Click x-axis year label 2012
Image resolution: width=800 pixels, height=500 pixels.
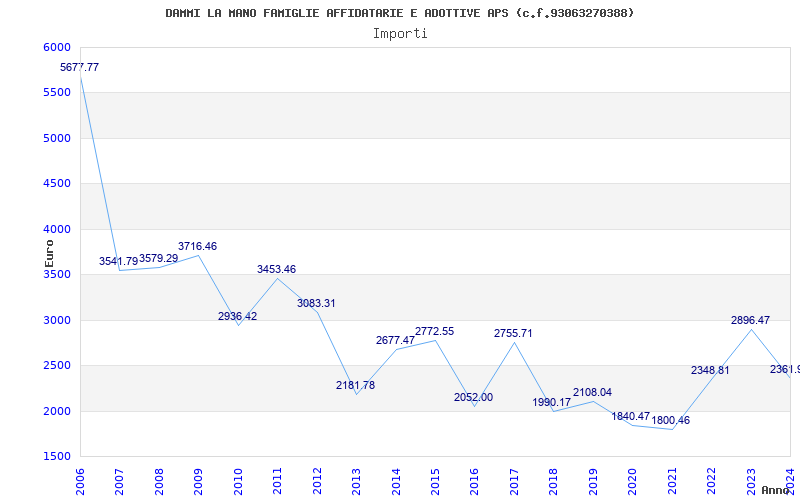(x=317, y=481)
